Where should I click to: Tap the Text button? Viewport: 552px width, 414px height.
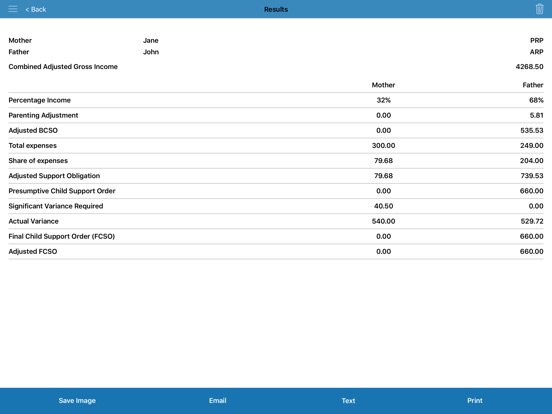coord(348,401)
